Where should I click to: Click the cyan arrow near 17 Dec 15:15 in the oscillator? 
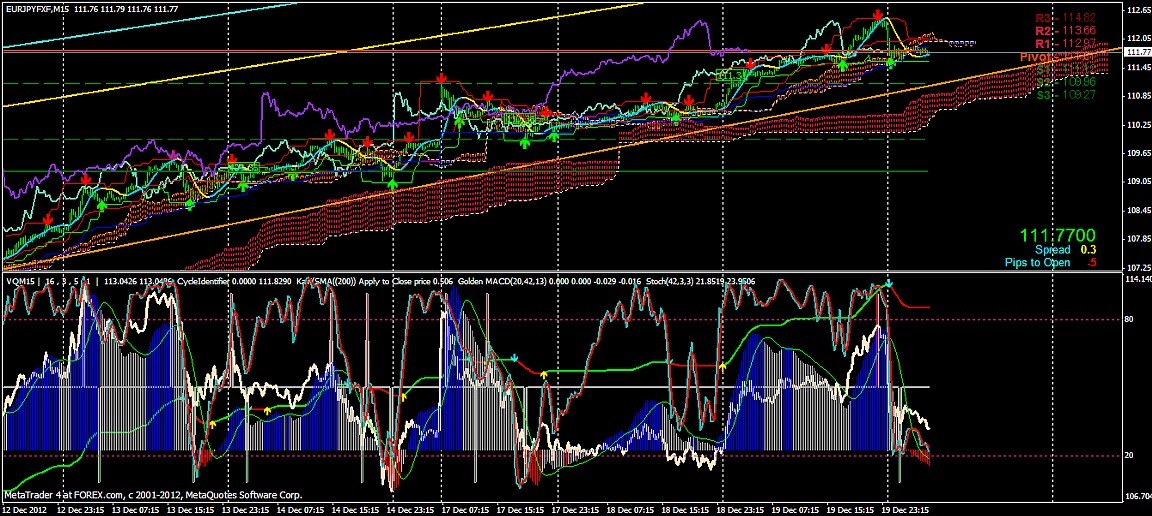tap(515, 359)
